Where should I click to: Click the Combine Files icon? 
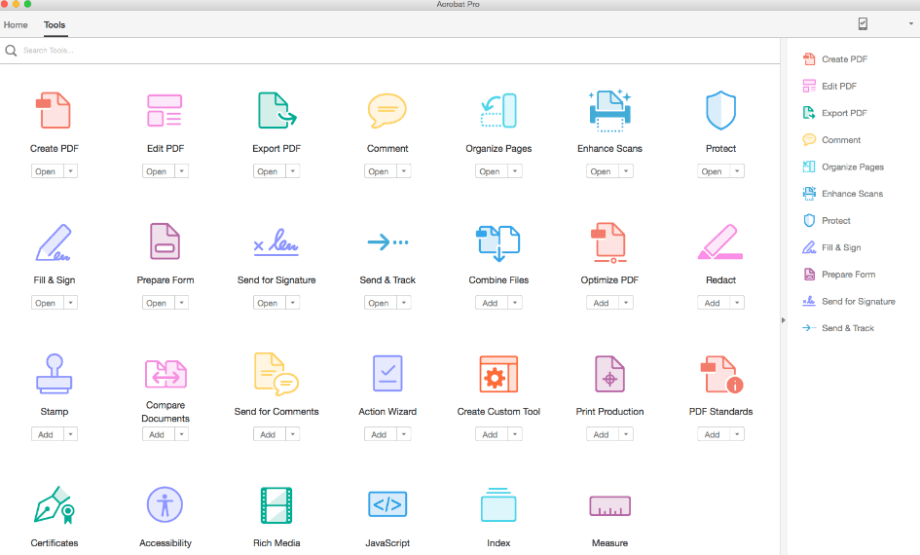coord(498,242)
